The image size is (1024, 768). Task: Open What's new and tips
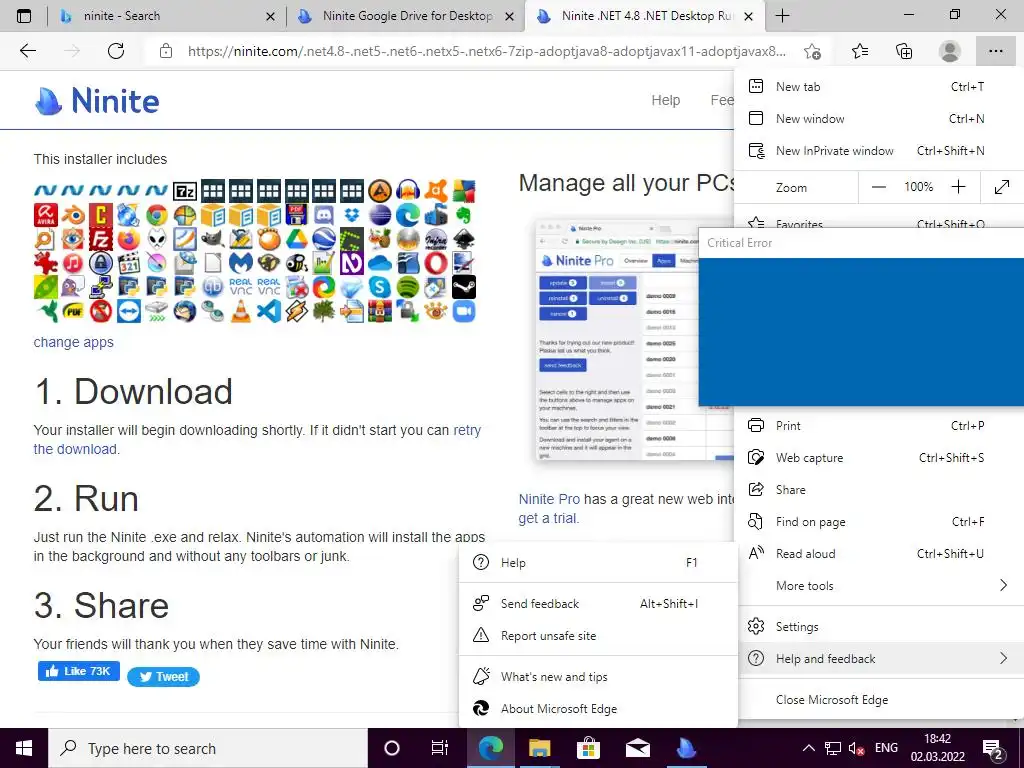598,677
